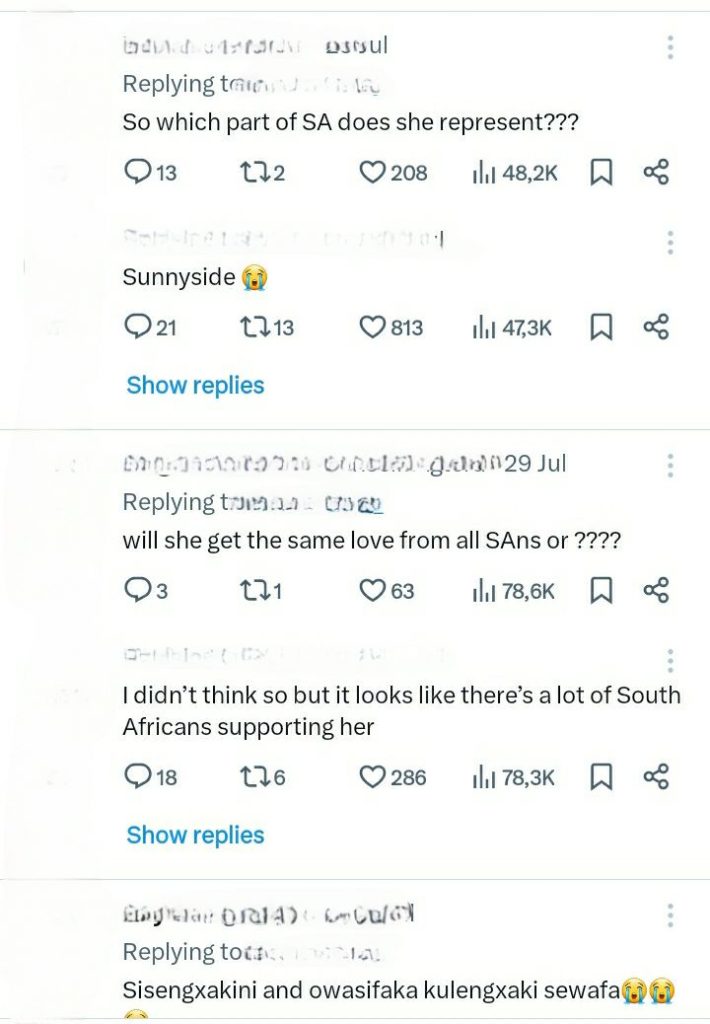Bookmark the 'Sunnyside' reply
The width and height of the screenshot is (710, 1024).
click(601, 327)
